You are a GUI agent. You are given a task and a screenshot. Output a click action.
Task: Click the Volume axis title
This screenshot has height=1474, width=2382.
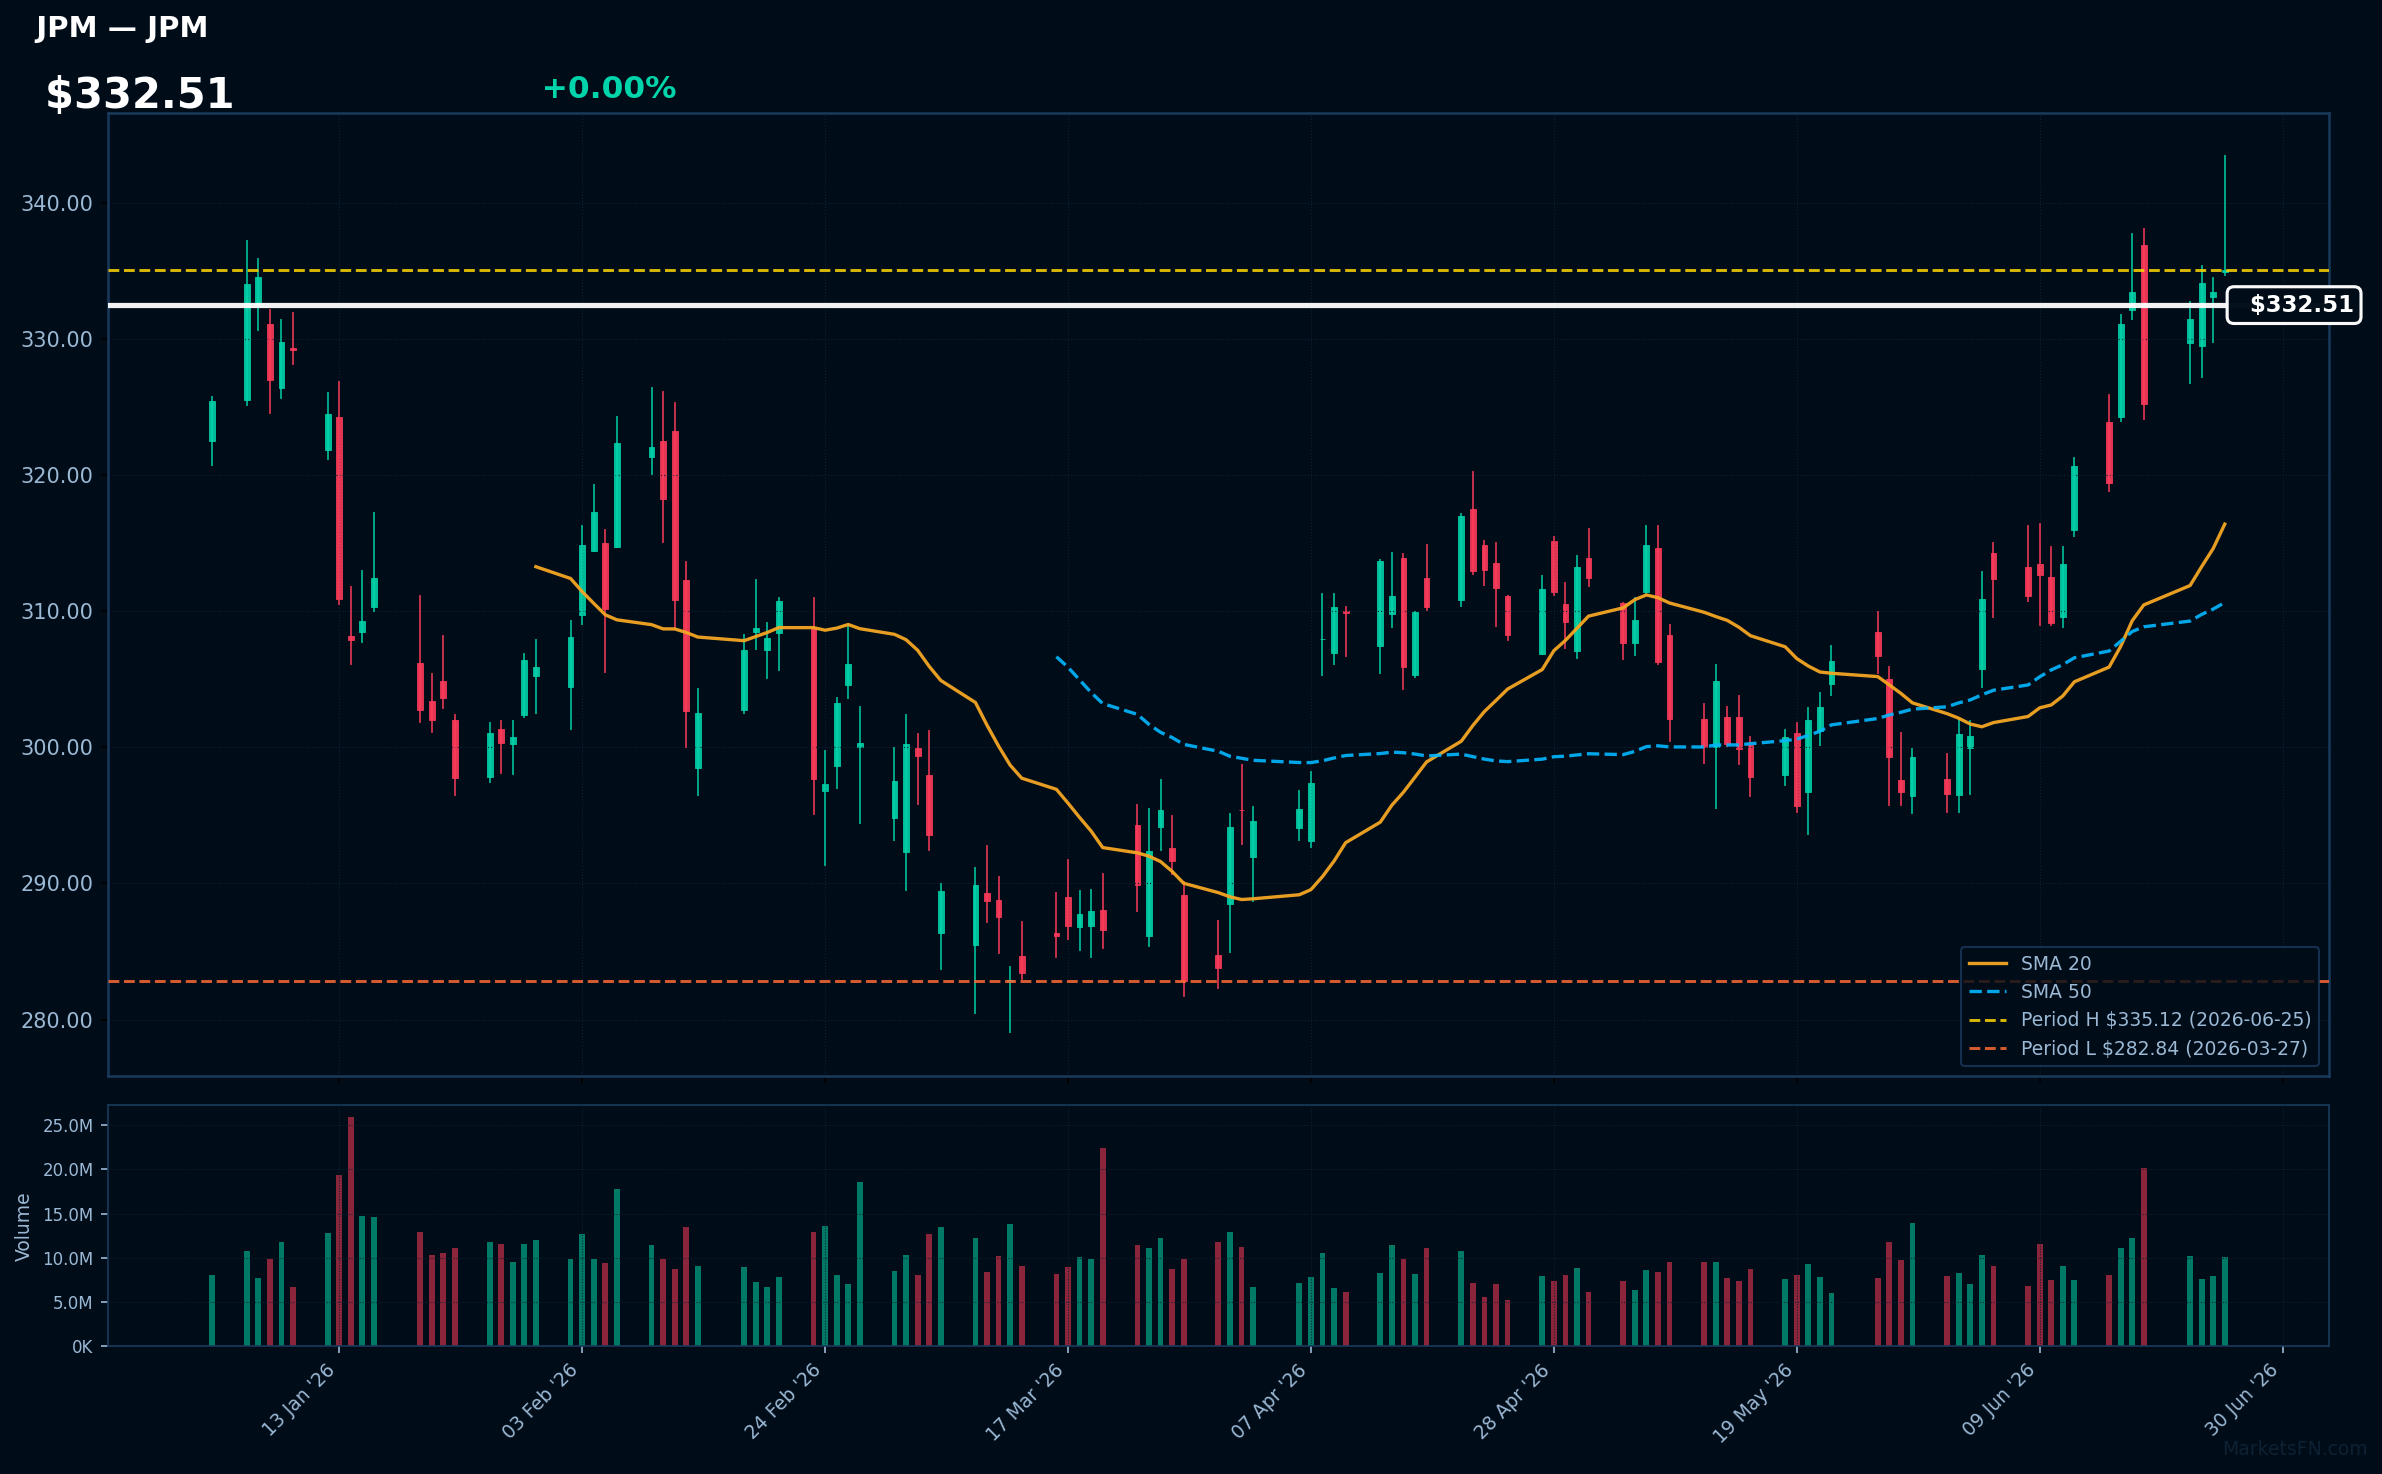pyautogui.click(x=23, y=1227)
